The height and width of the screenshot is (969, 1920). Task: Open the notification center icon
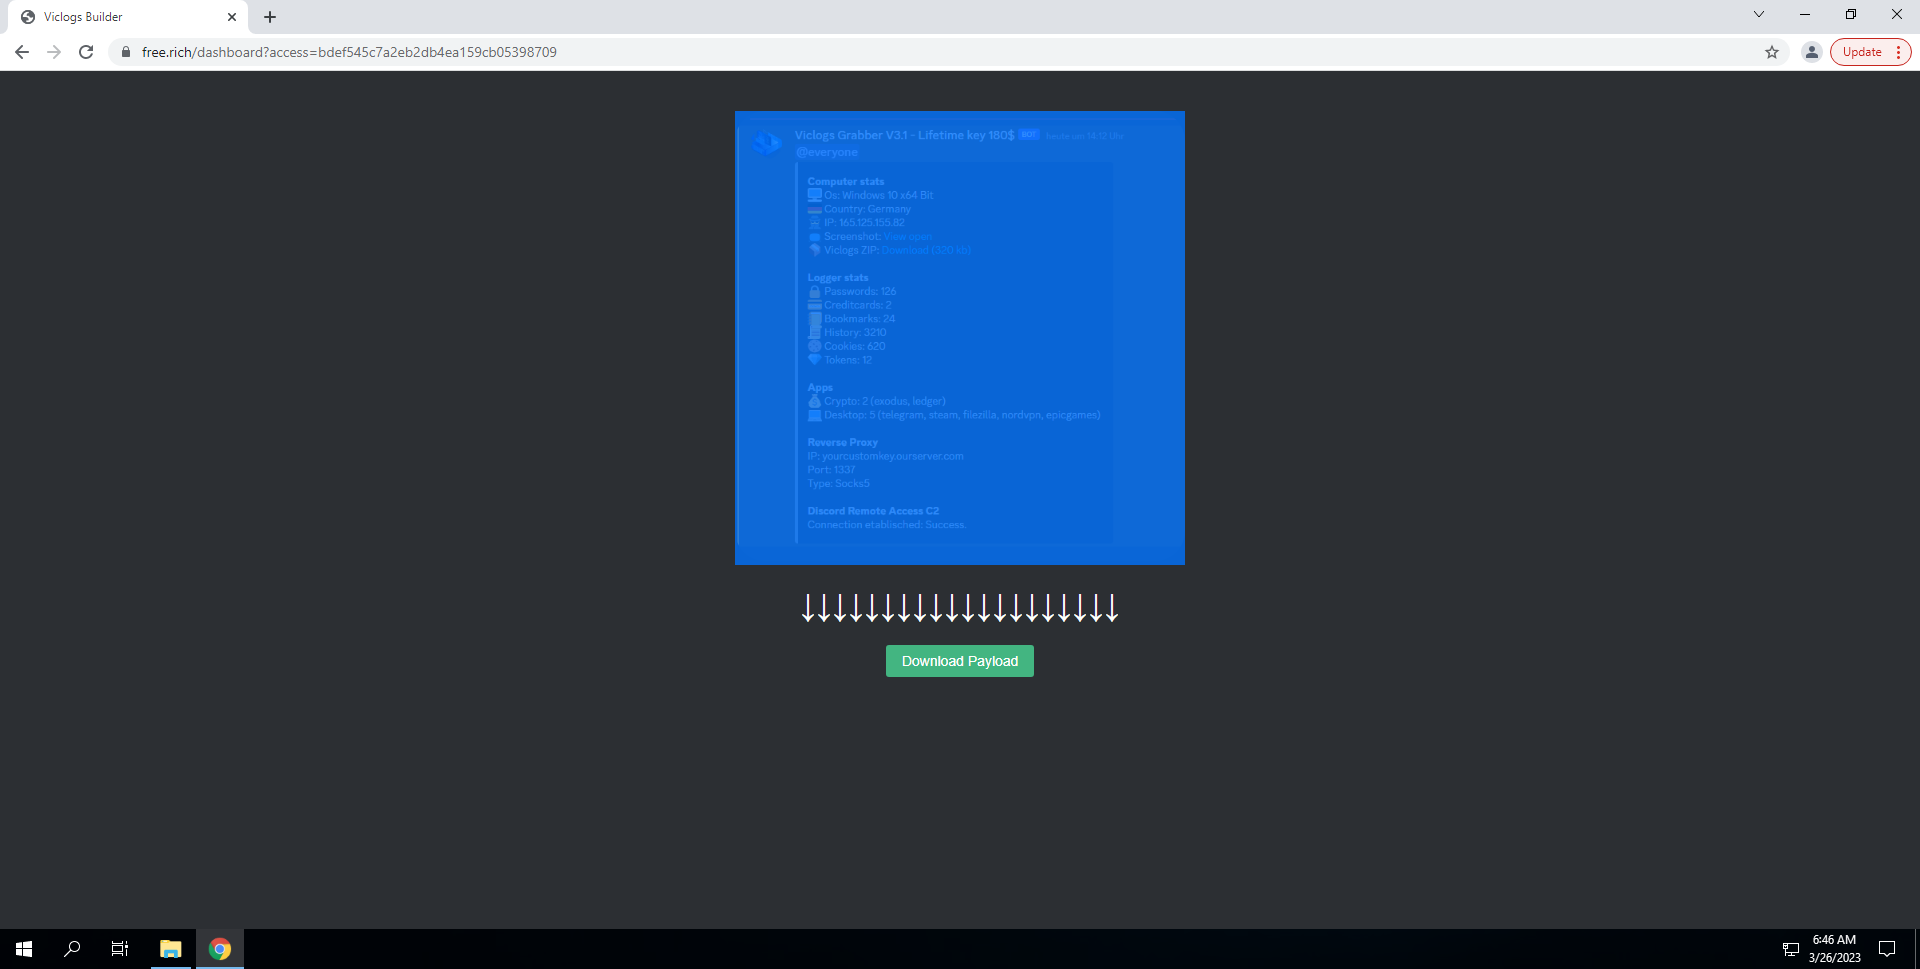click(1887, 949)
